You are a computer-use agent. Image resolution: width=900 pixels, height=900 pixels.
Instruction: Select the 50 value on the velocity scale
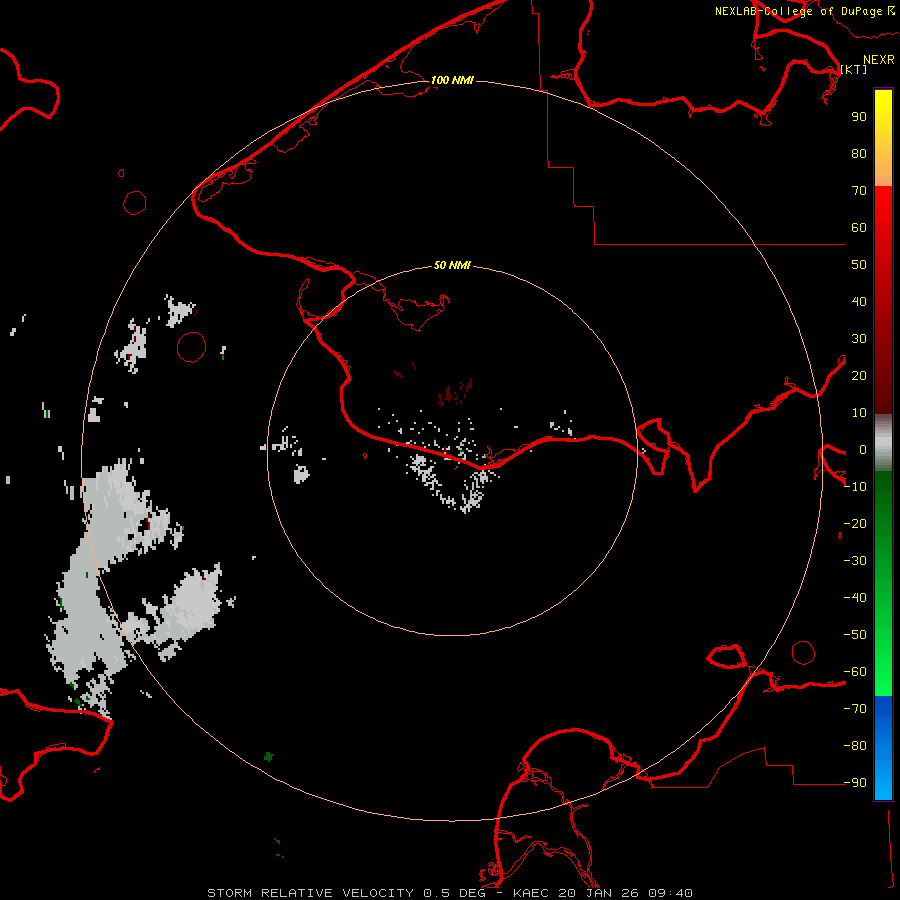click(x=859, y=265)
